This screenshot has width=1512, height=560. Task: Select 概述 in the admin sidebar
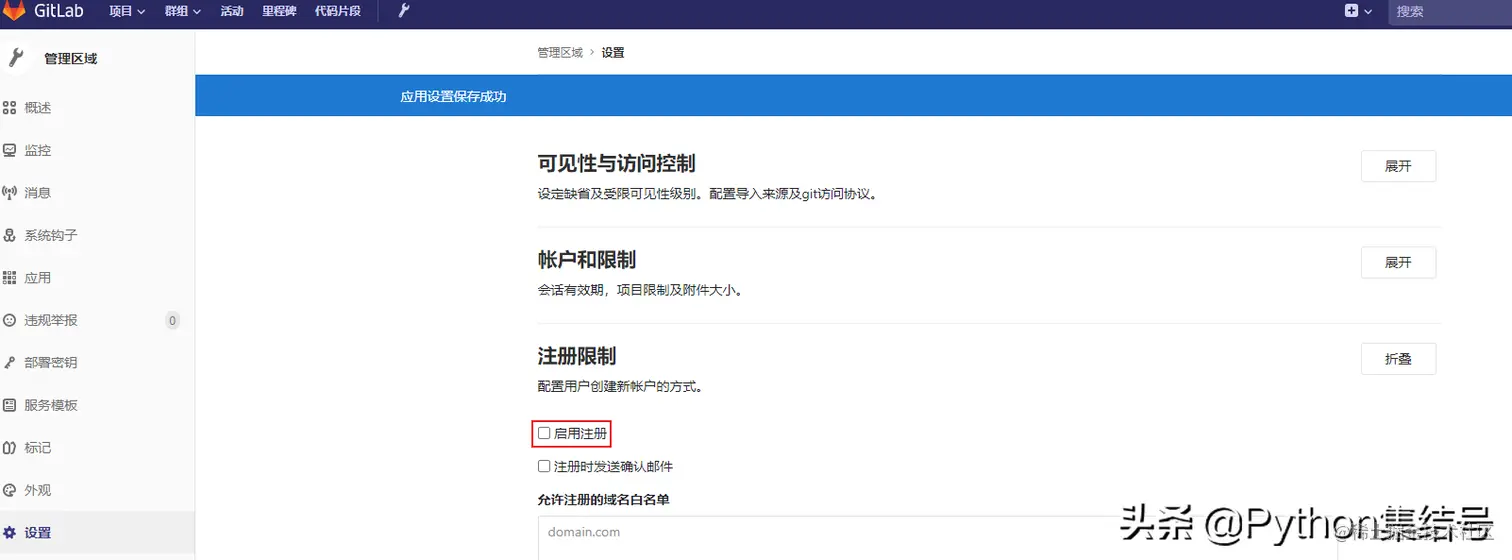(38, 108)
